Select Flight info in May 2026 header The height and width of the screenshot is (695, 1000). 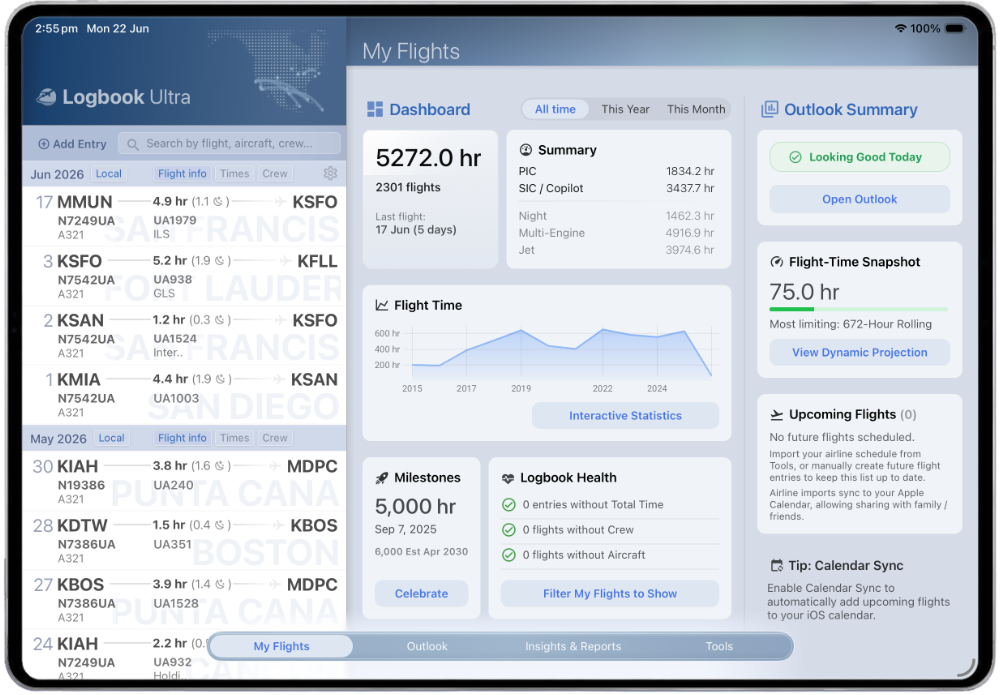[182, 438]
